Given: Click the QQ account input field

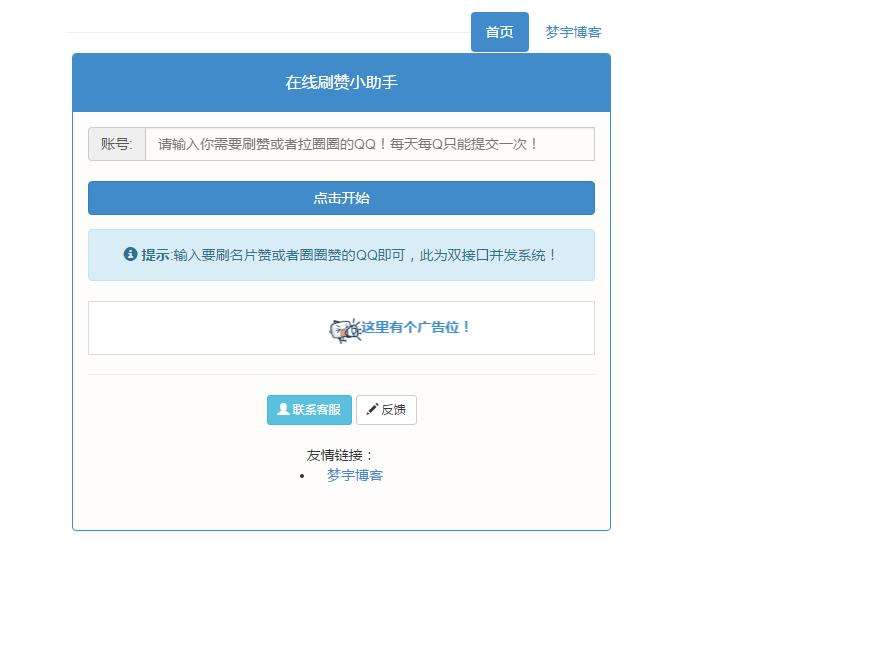Looking at the screenshot, I should [x=369, y=144].
